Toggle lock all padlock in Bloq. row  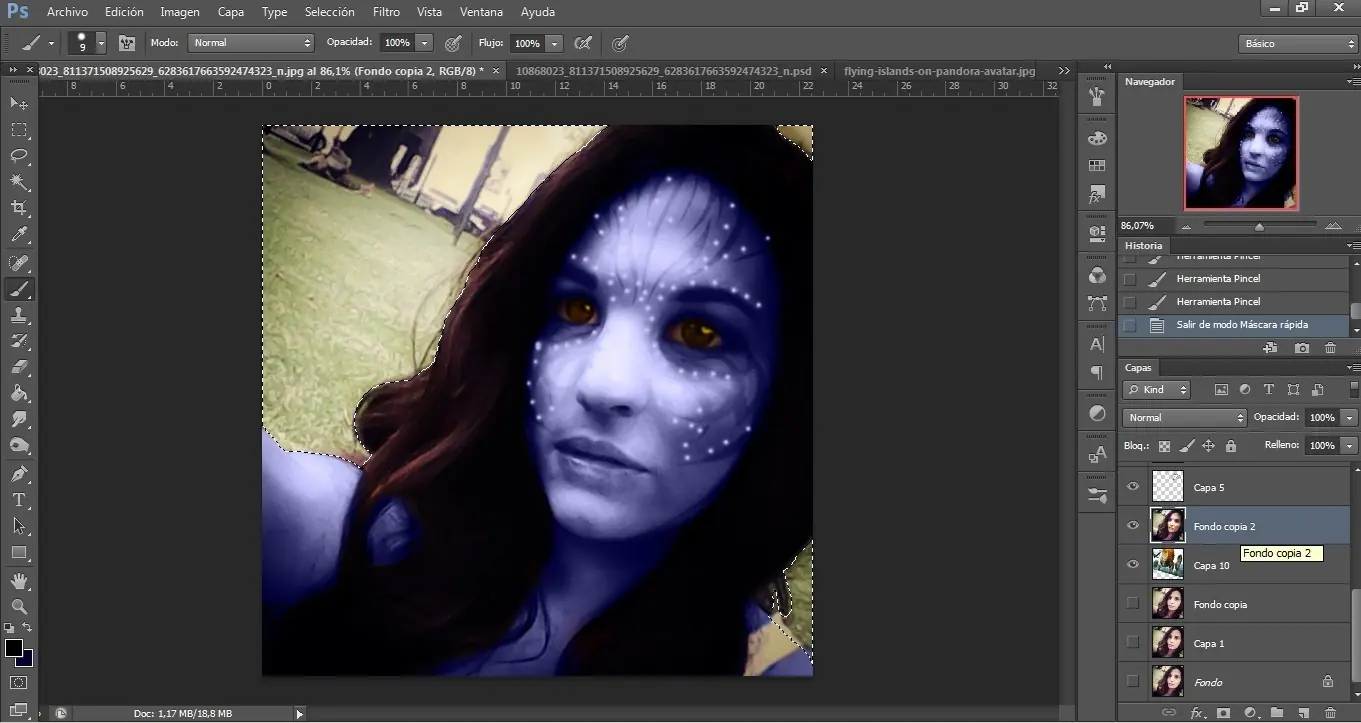click(x=1231, y=446)
